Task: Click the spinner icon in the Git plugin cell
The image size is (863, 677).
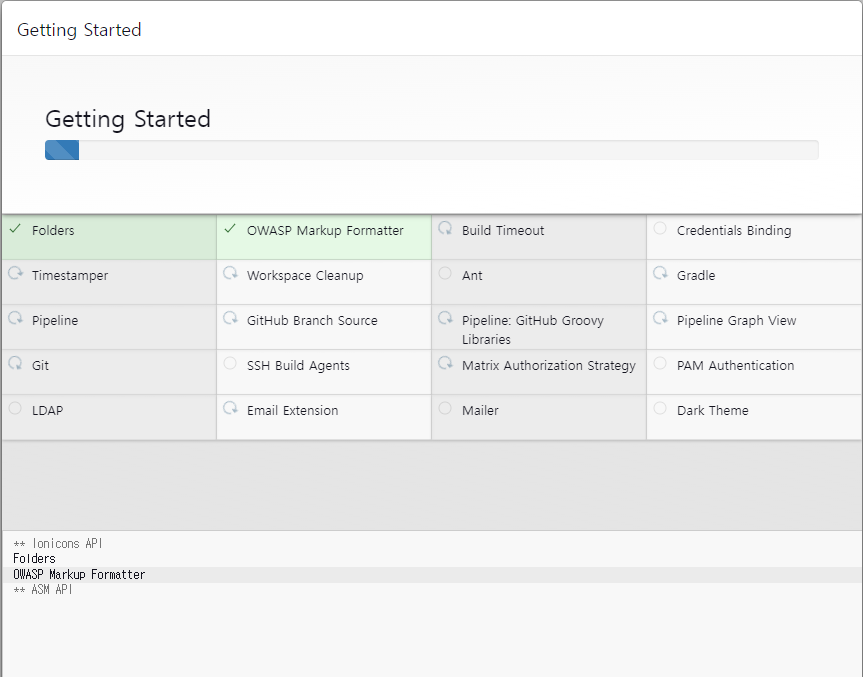Action: tap(15, 363)
